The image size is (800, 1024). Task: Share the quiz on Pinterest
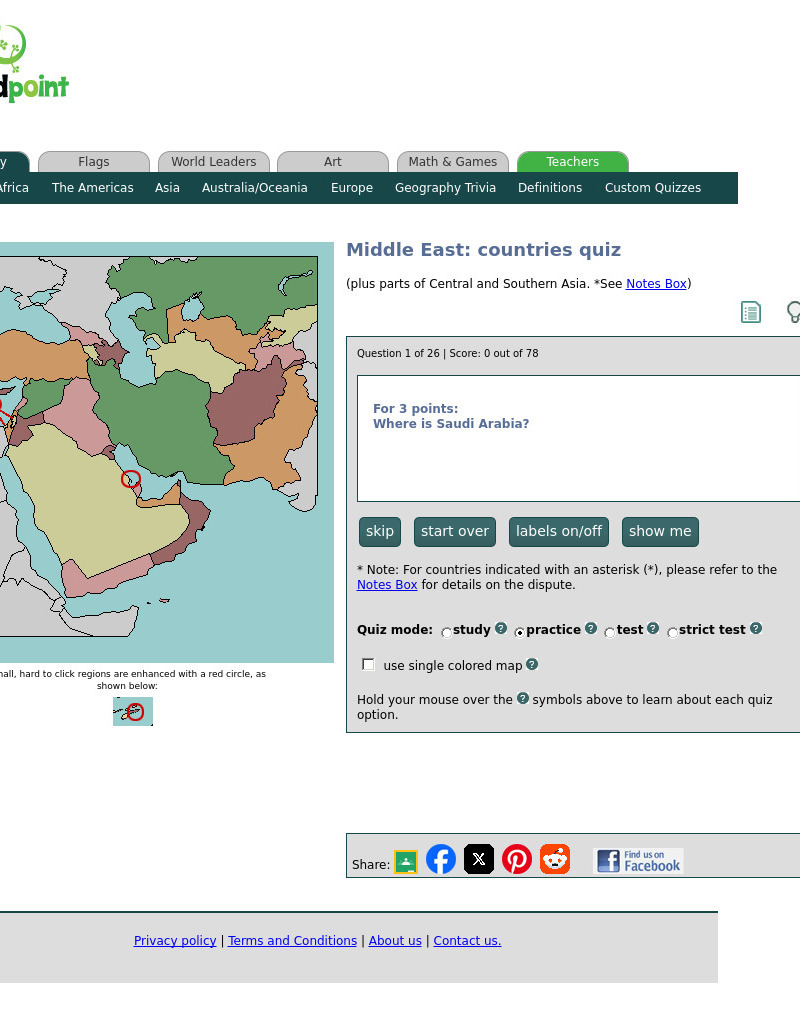[517, 858]
